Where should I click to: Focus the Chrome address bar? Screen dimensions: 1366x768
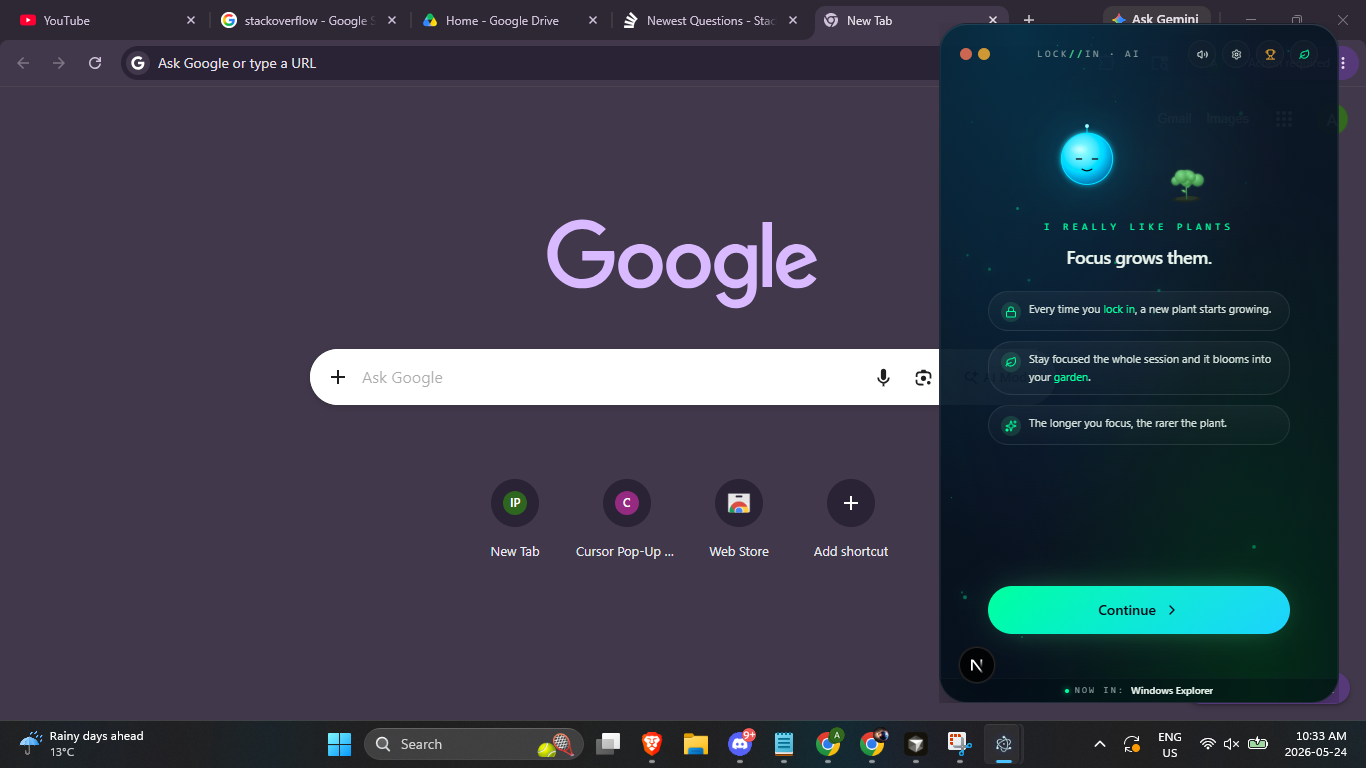[530, 63]
